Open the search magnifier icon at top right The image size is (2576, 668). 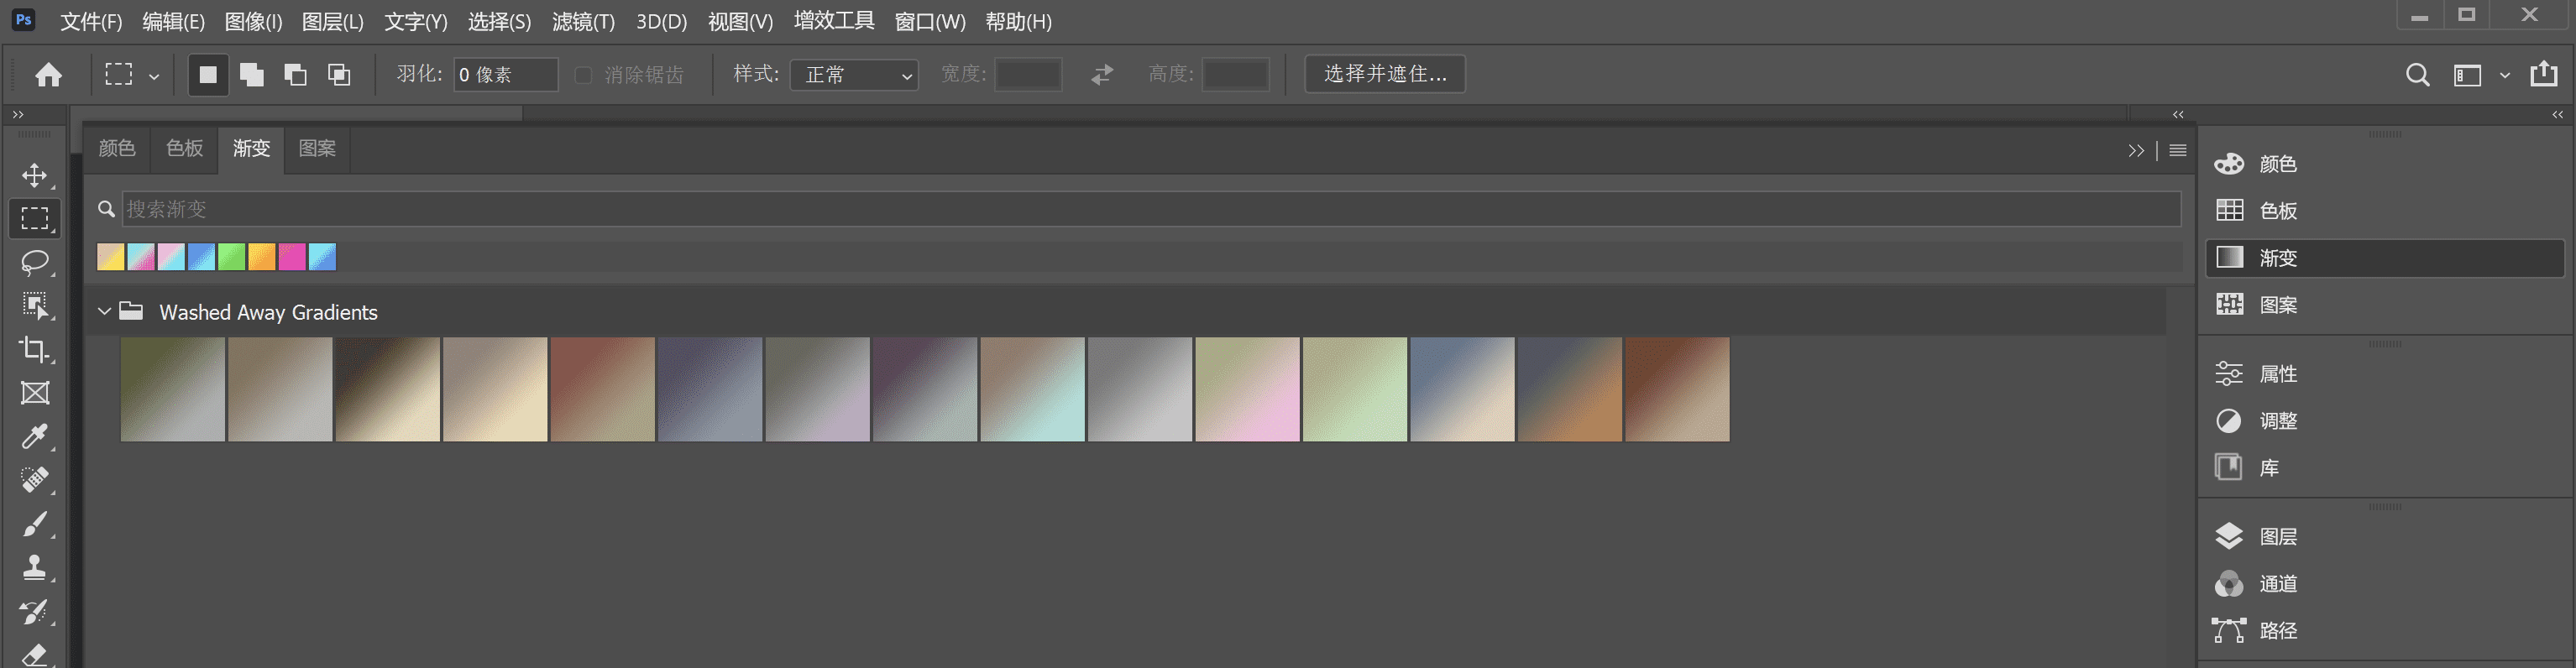click(2417, 75)
